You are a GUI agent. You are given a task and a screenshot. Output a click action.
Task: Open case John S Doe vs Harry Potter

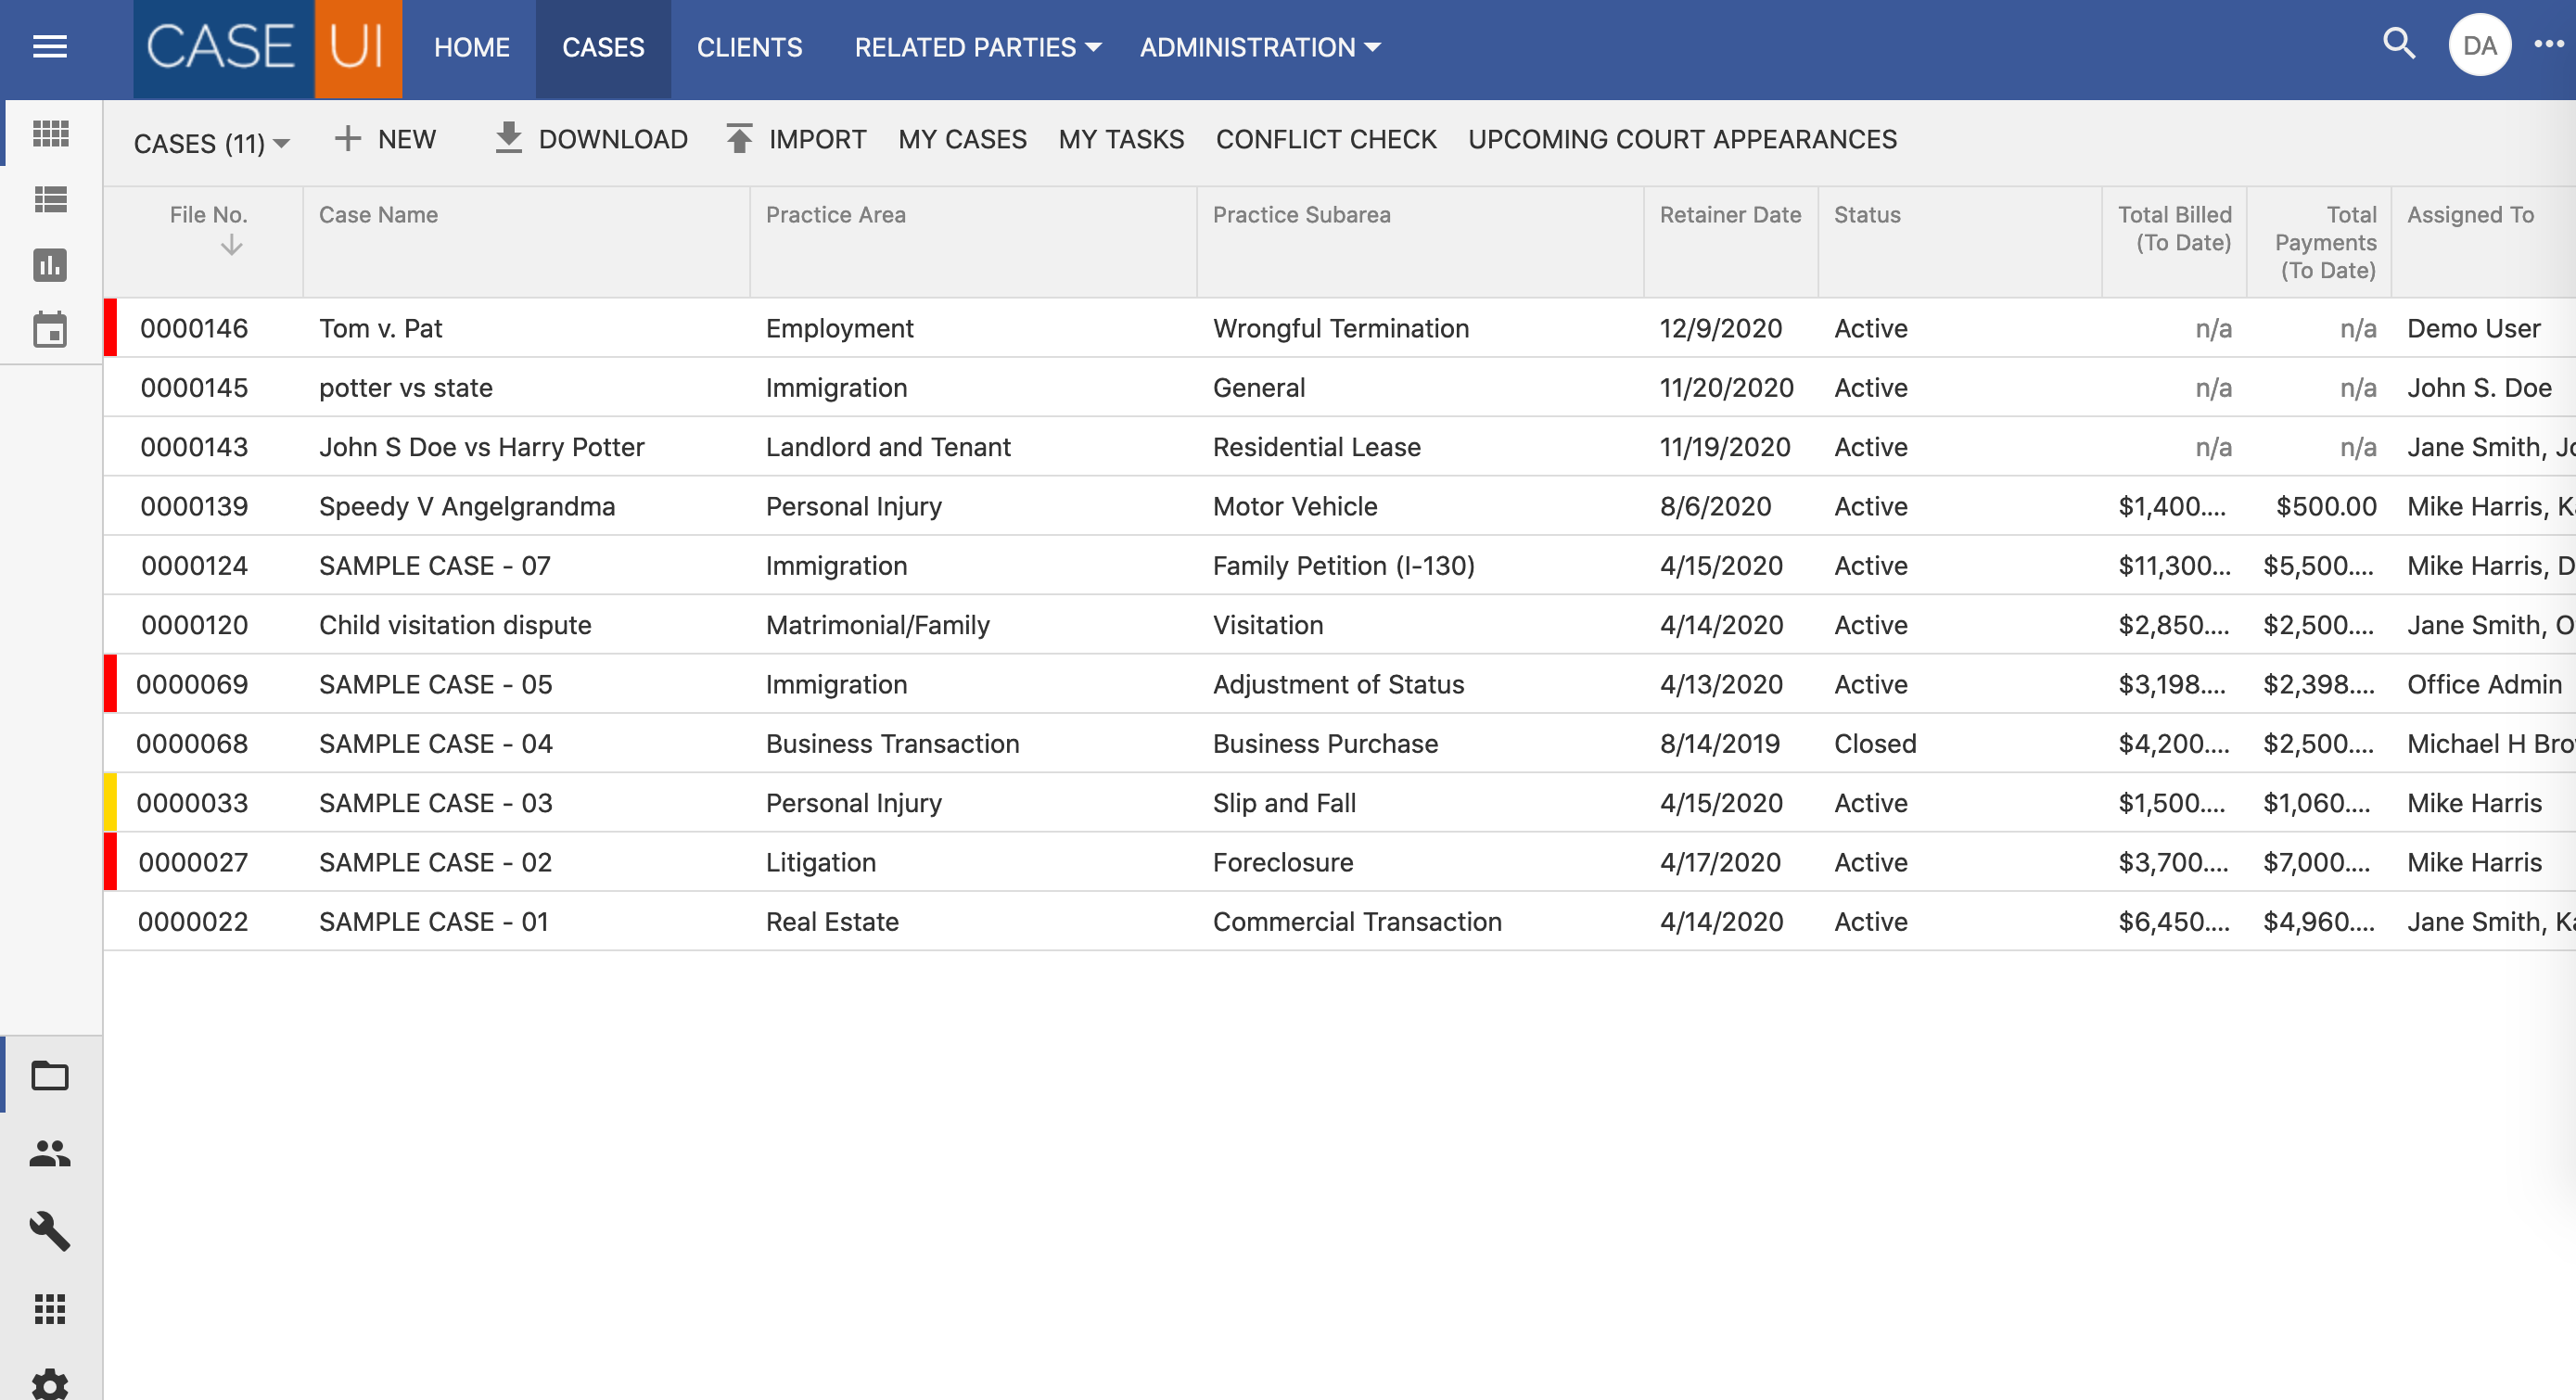481,446
